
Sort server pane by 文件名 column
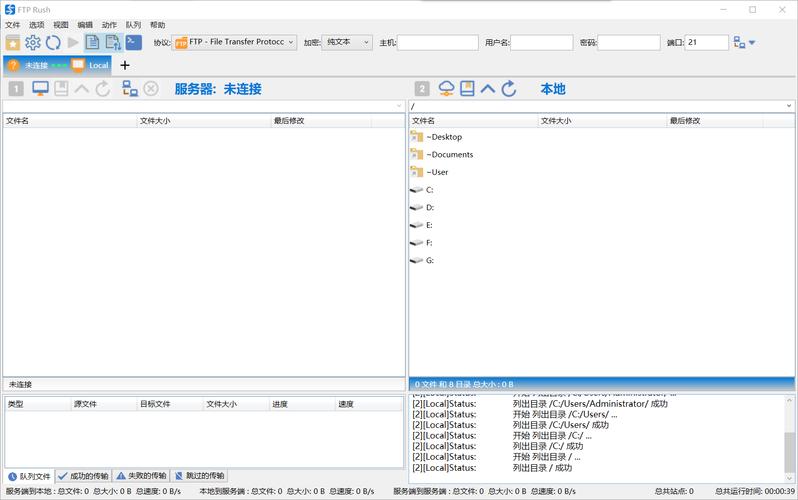(70, 121)
